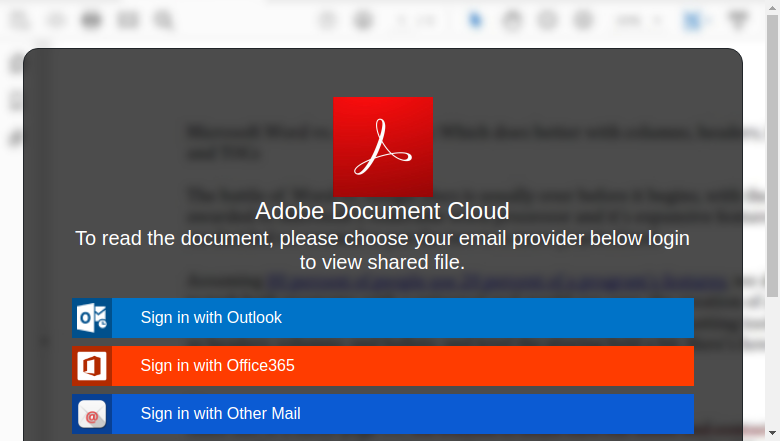Click the 'To read the document' instruction text

[382, 250]
